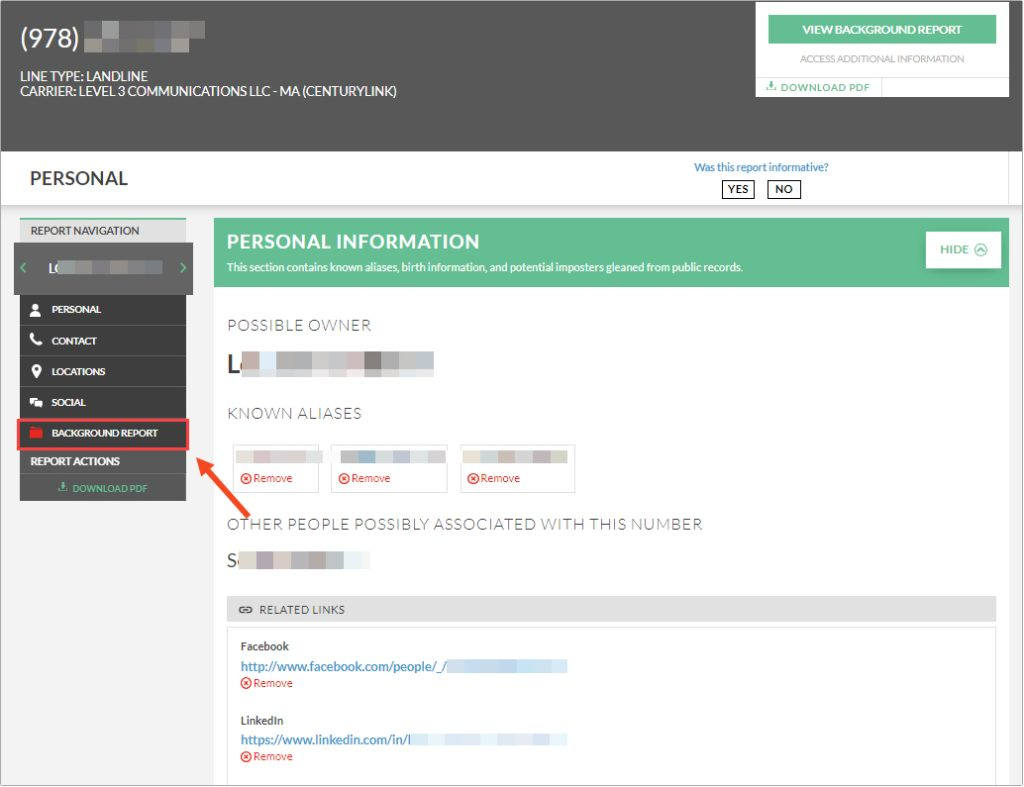Viewport: 1024px width, 787px height.
Task: Answer NO to report informative question
Action: [x=784, y=189]
